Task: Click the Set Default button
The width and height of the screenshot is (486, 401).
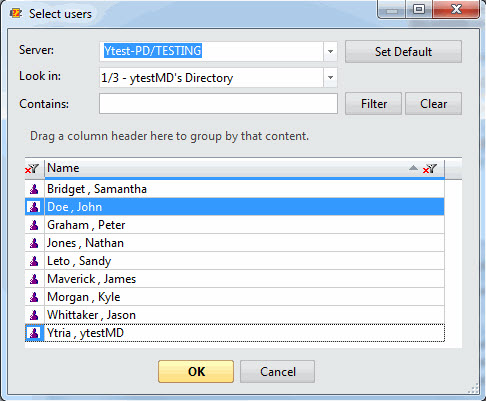Action: [403, 52]
